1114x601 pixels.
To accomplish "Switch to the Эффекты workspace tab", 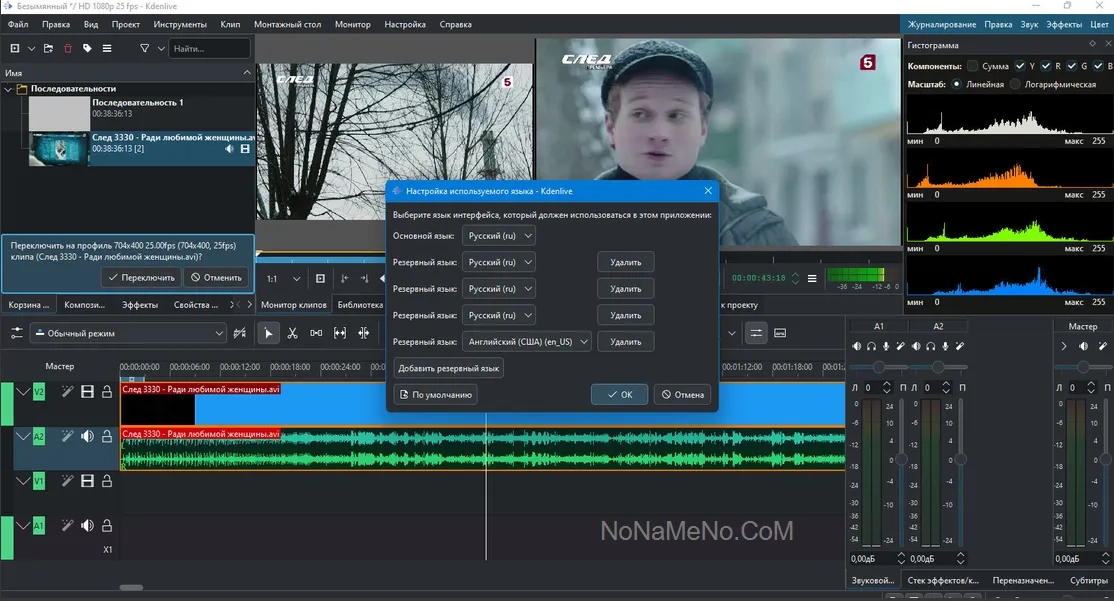I will click(1064, 24).
